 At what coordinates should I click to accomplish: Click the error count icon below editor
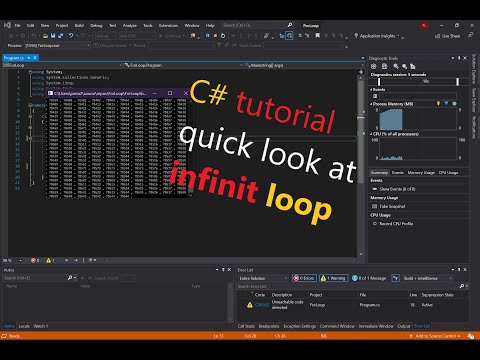33,260
